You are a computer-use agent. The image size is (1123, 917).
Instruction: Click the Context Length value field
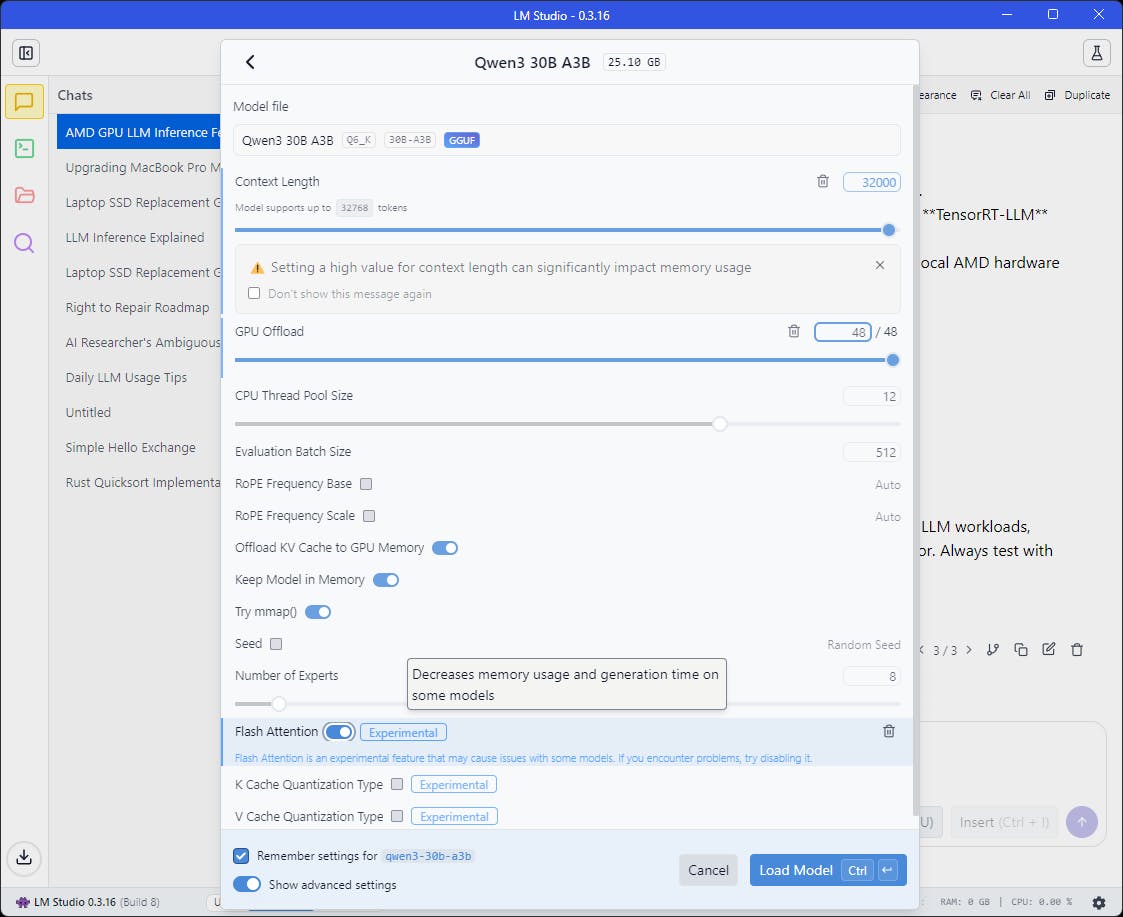point(872,182)
